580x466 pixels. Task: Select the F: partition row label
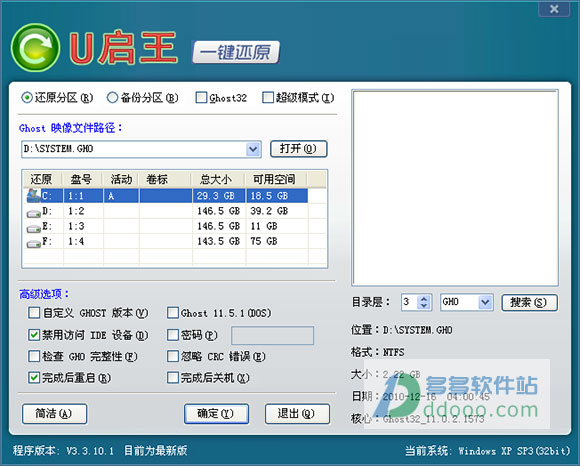(47, 242)
